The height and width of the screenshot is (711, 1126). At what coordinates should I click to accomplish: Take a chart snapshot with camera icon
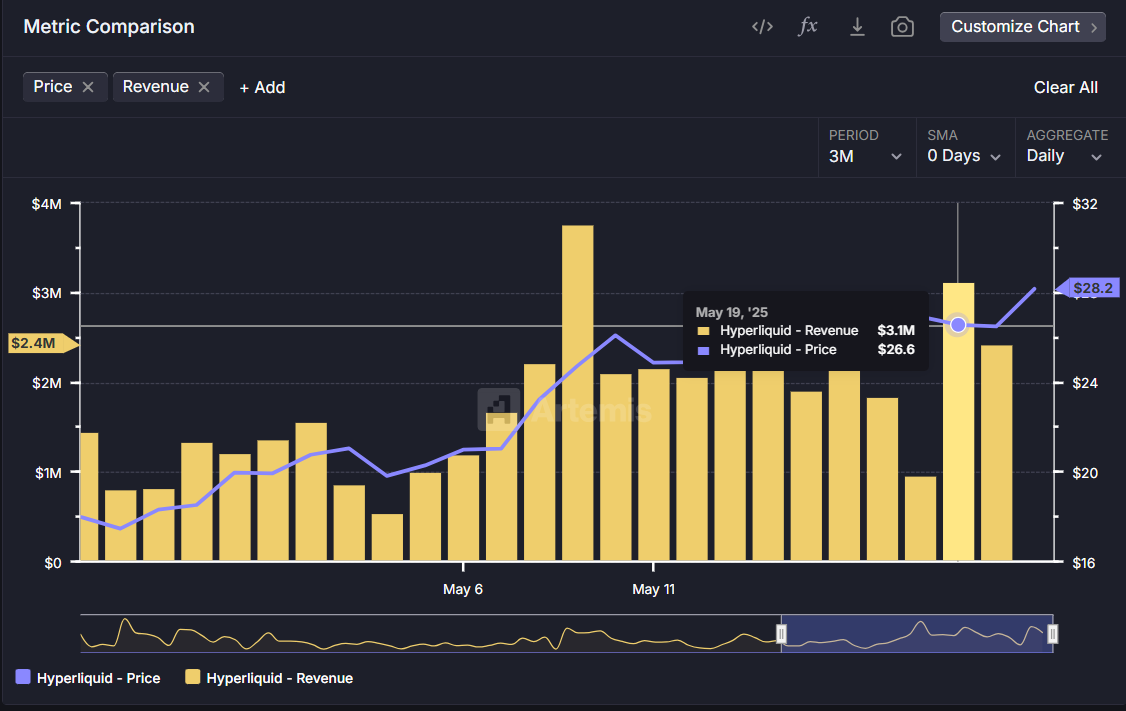coord(902,27)
